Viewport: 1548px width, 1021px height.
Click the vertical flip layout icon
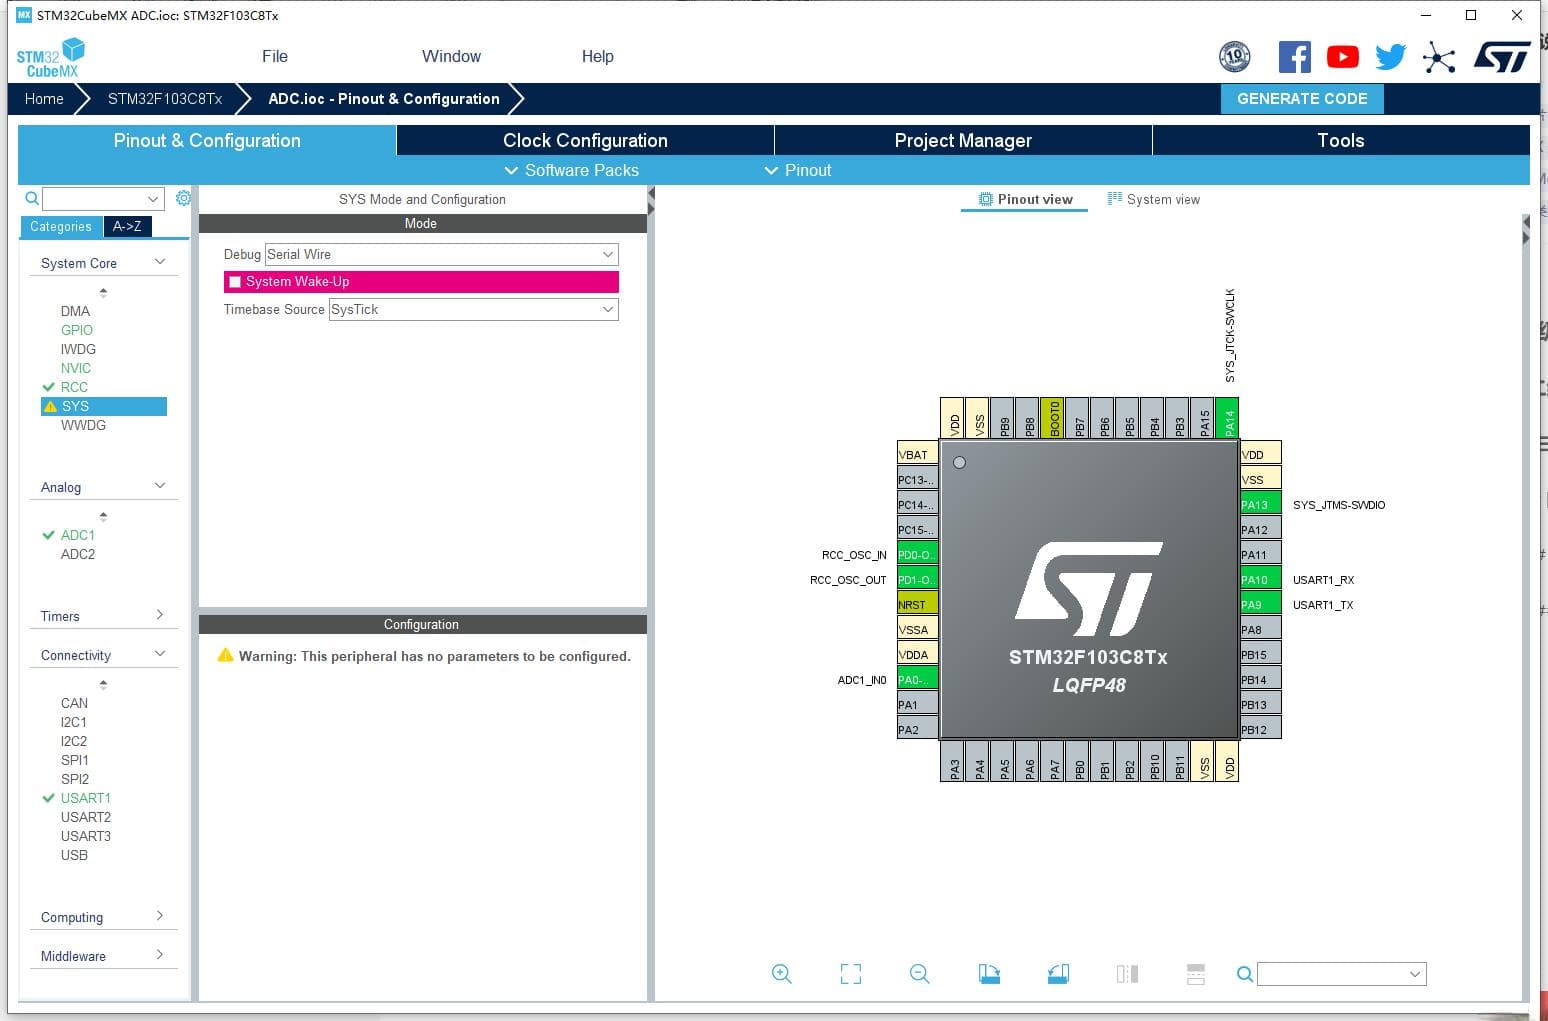pyautogui.click(x=1127, y=974)
